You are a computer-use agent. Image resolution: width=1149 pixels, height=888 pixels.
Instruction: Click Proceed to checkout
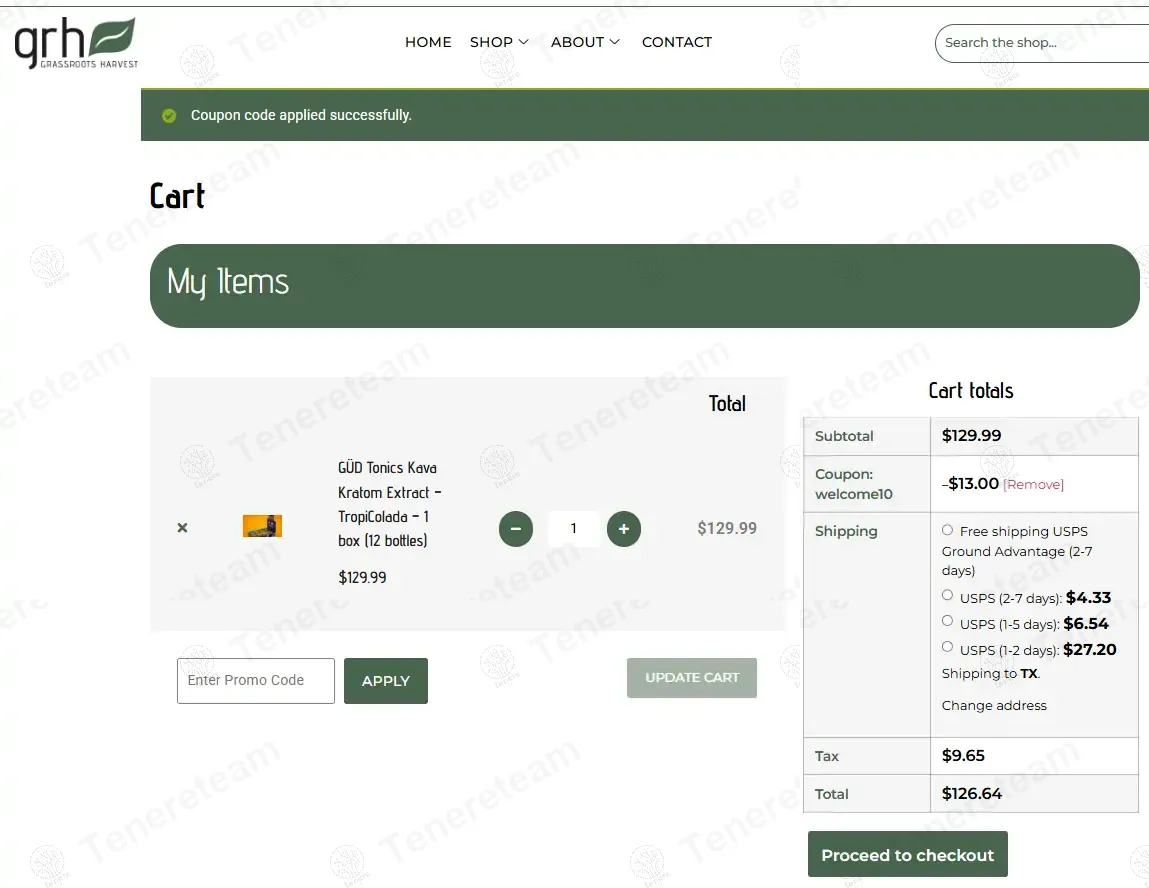coord(907,854)
